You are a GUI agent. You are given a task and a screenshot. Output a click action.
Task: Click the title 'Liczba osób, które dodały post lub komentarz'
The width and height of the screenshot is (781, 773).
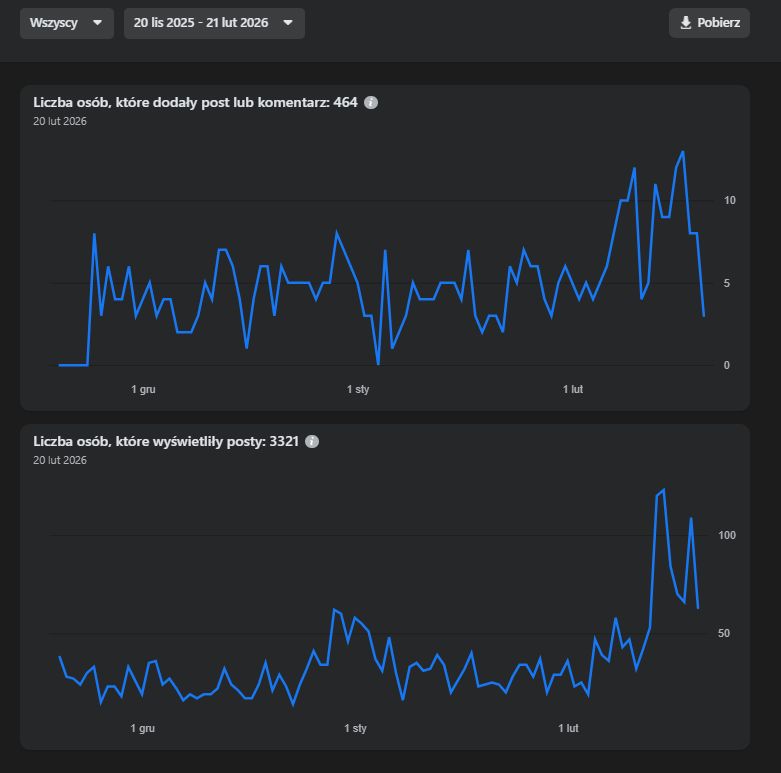tap(195, 102)
